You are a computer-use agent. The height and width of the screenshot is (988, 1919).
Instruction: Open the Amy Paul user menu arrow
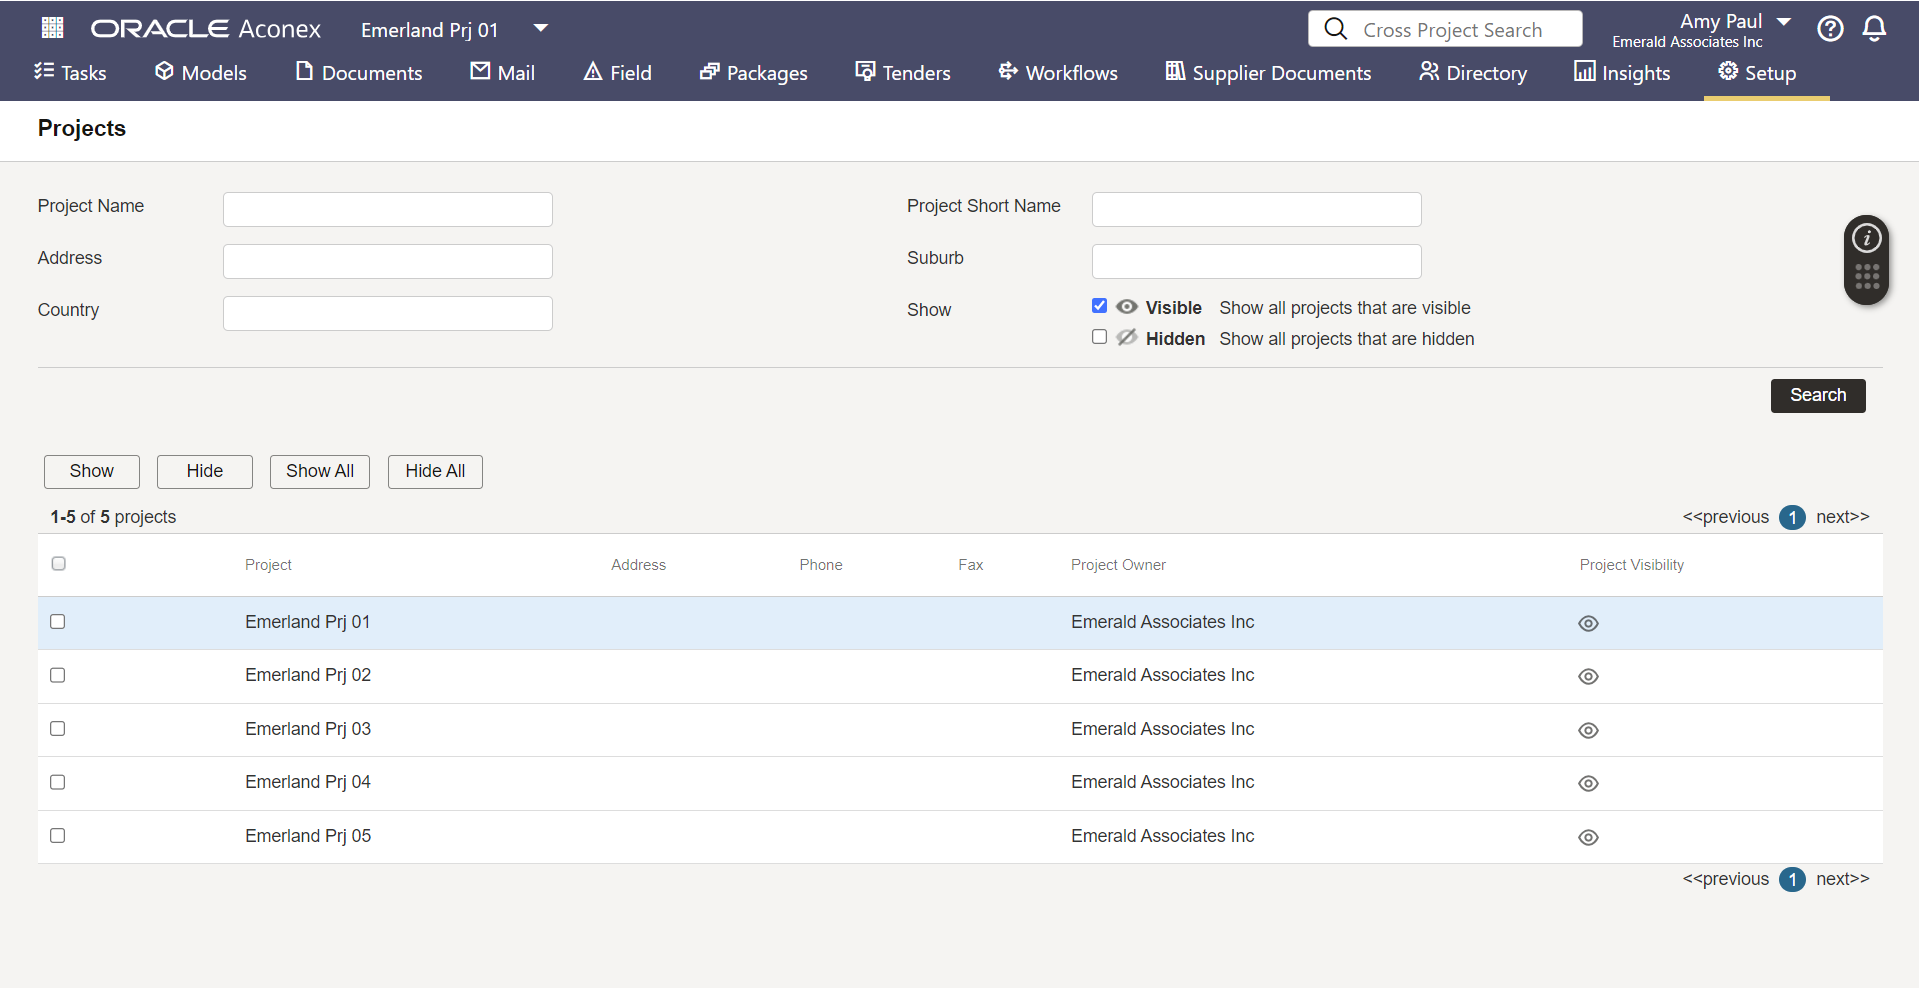[x=1784, y=21]
